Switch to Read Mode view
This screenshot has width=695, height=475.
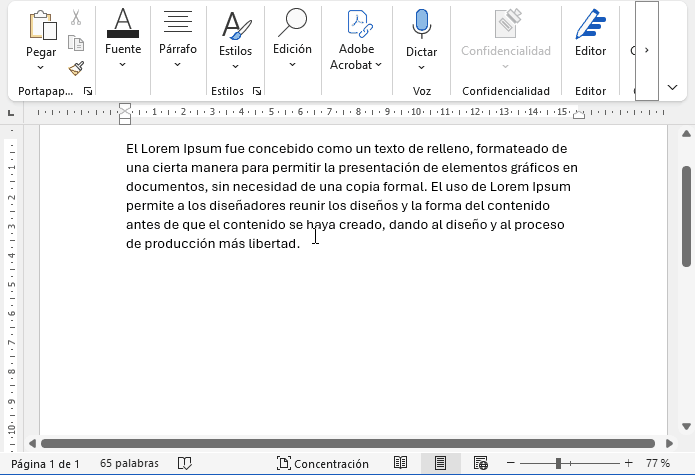[401, 464]
